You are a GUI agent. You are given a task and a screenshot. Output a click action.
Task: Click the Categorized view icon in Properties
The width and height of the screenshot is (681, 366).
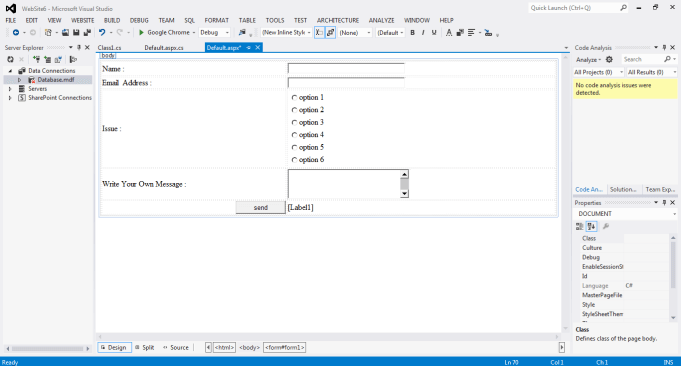click(579, 226)
